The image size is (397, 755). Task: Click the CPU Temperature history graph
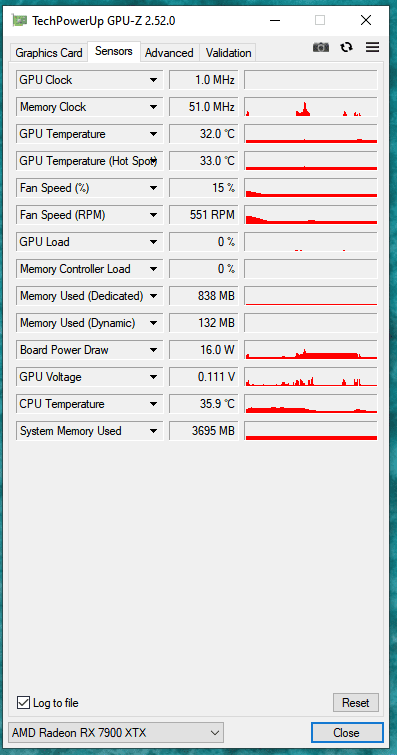tap(311, 404)
